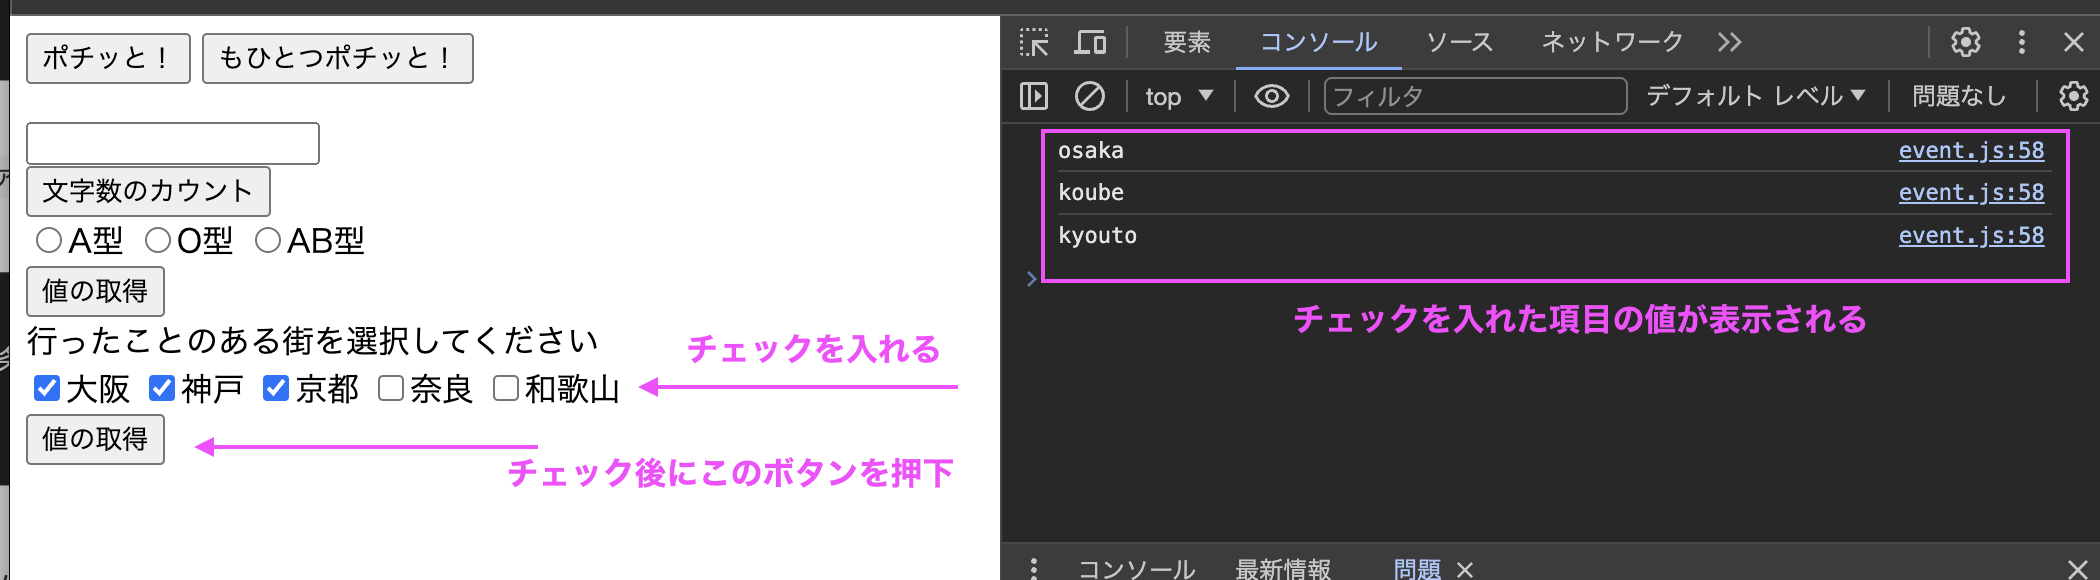Create a live expression with eye icon
Image resolution: width=2100 pixels, height=580 pixels.
(x=1271, y=96)
